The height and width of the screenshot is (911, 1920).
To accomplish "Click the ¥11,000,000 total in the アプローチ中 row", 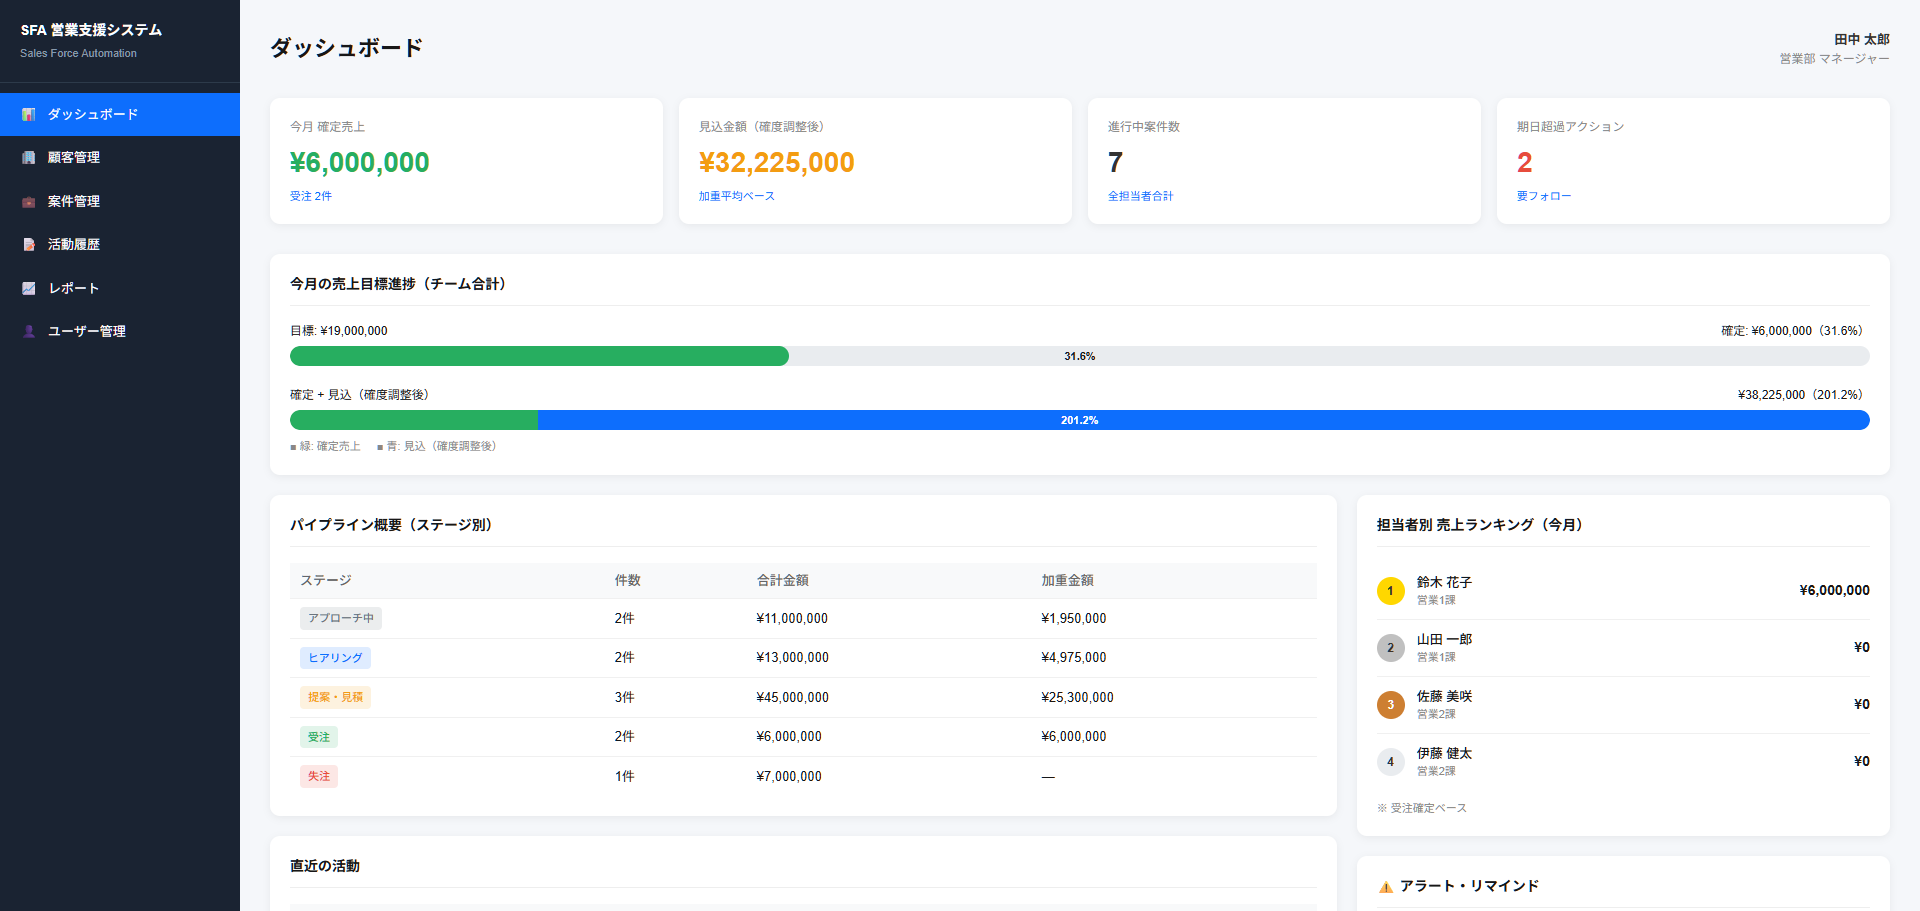I will point(792,619).
